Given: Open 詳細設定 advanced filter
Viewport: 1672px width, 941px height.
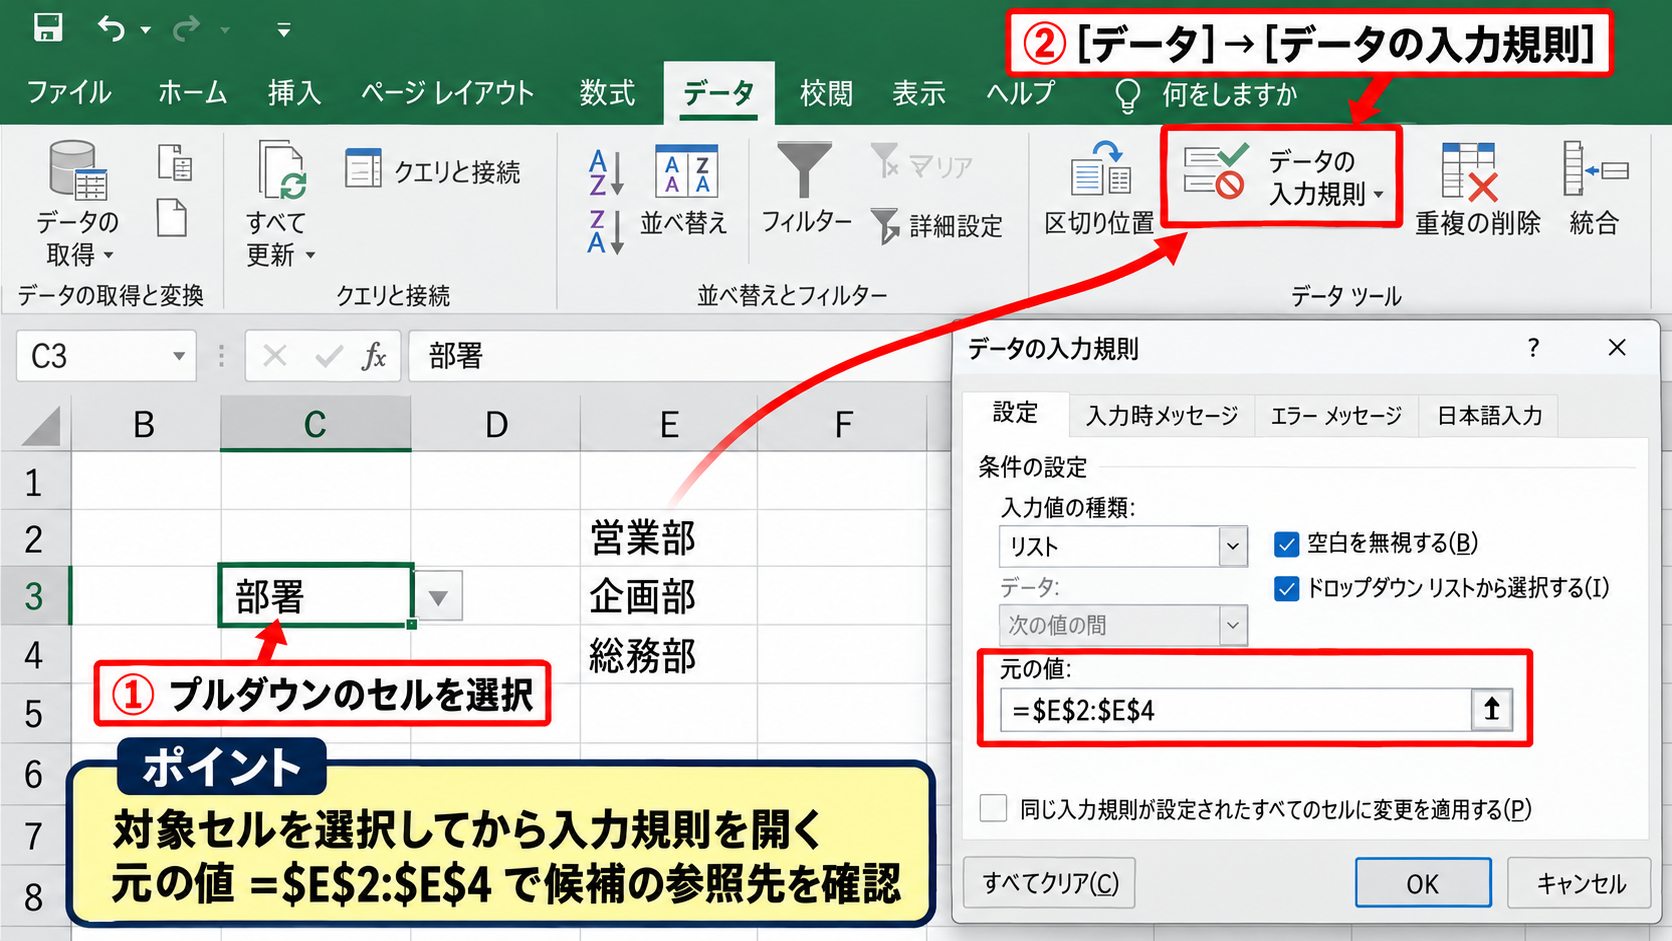Looking at the screenshot, I should [936, 226].
